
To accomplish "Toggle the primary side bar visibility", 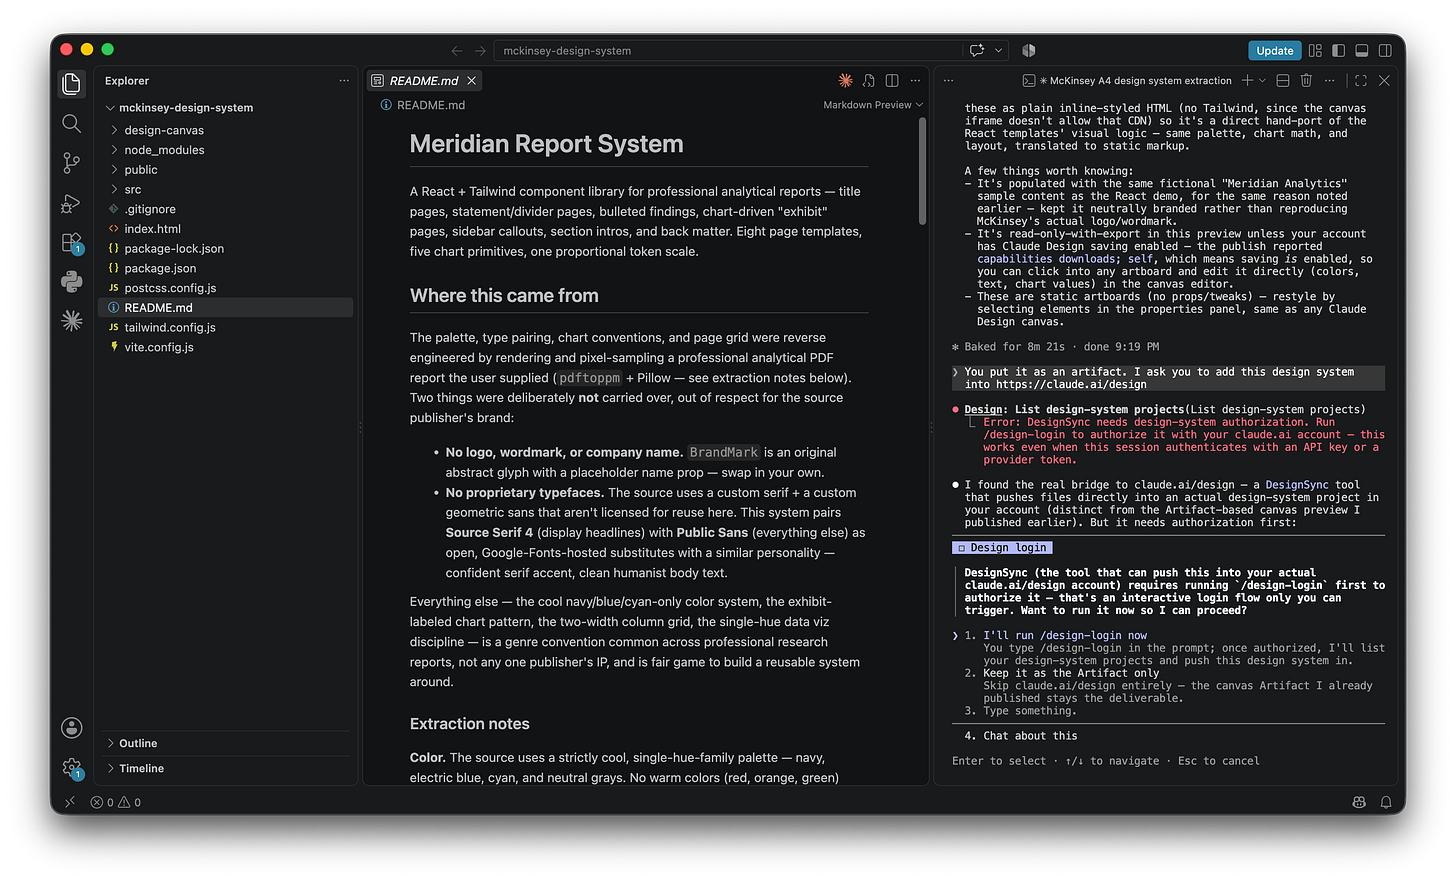I will [1338, 50].
